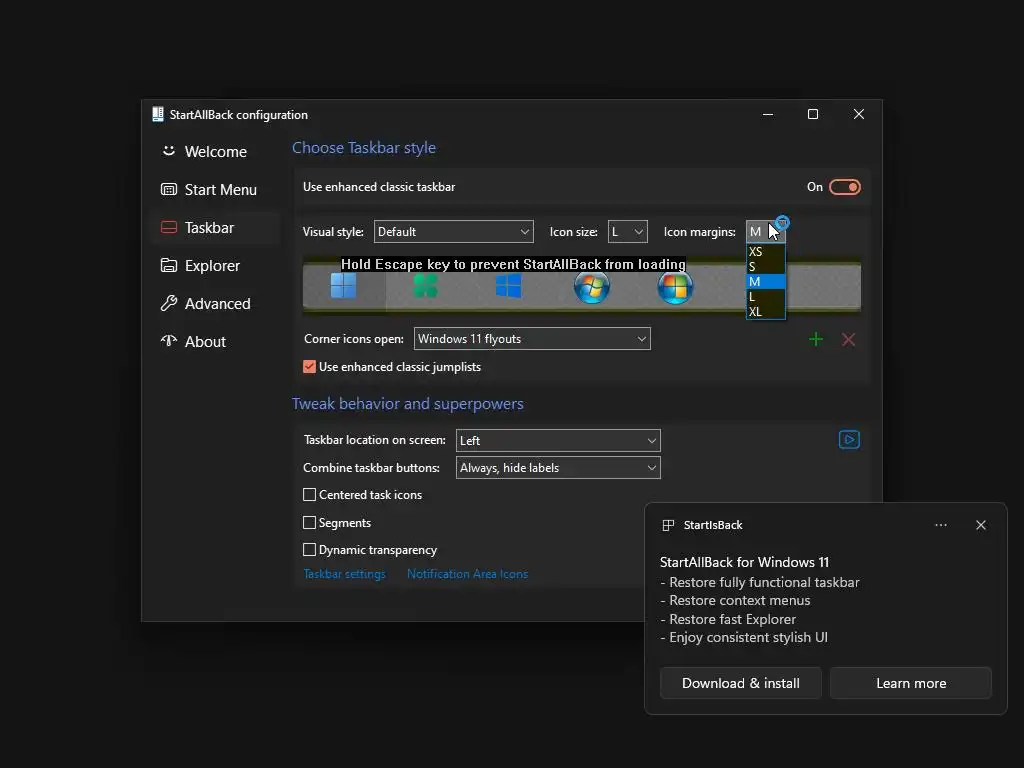Click the Explorer folder sidebar icon
This screenshot has width=1024, height=768.
[x=168, y=265]
